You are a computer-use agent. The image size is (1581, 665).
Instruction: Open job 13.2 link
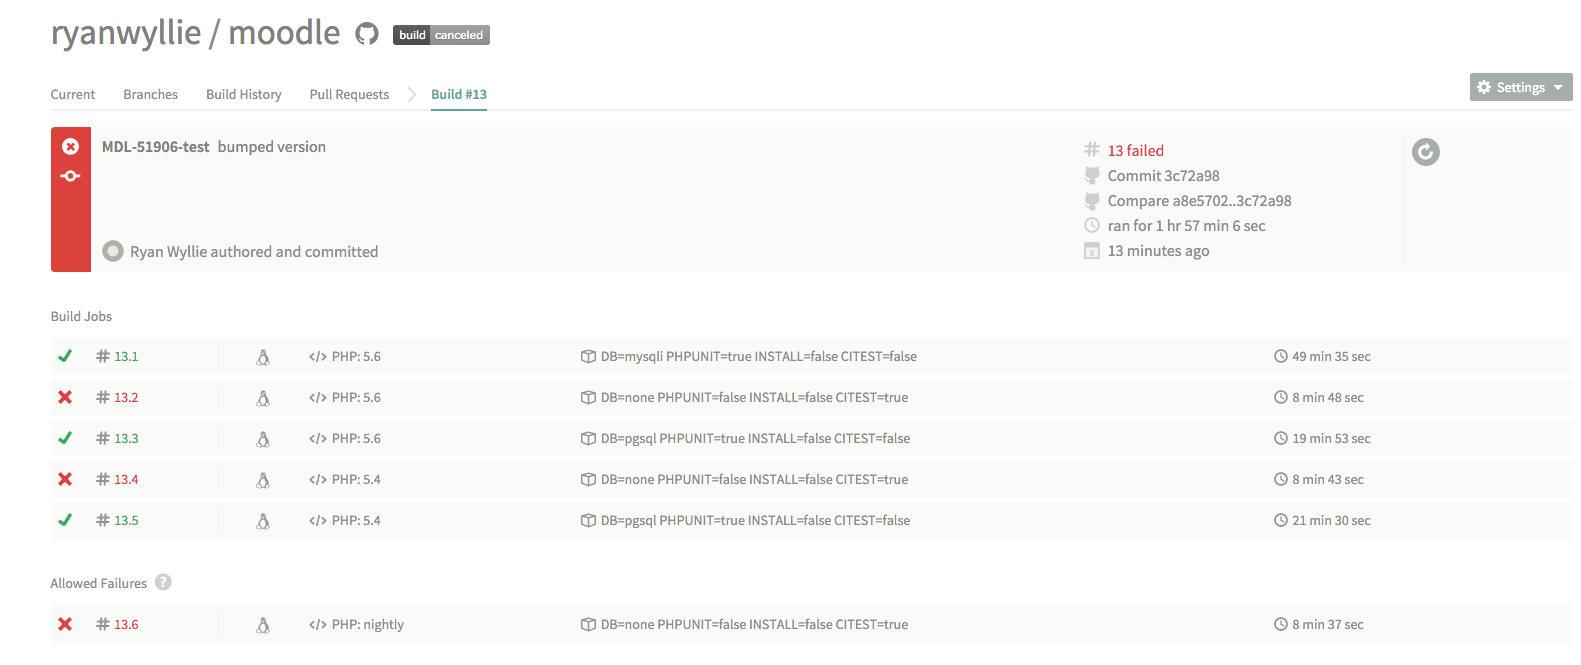point(126,397)
